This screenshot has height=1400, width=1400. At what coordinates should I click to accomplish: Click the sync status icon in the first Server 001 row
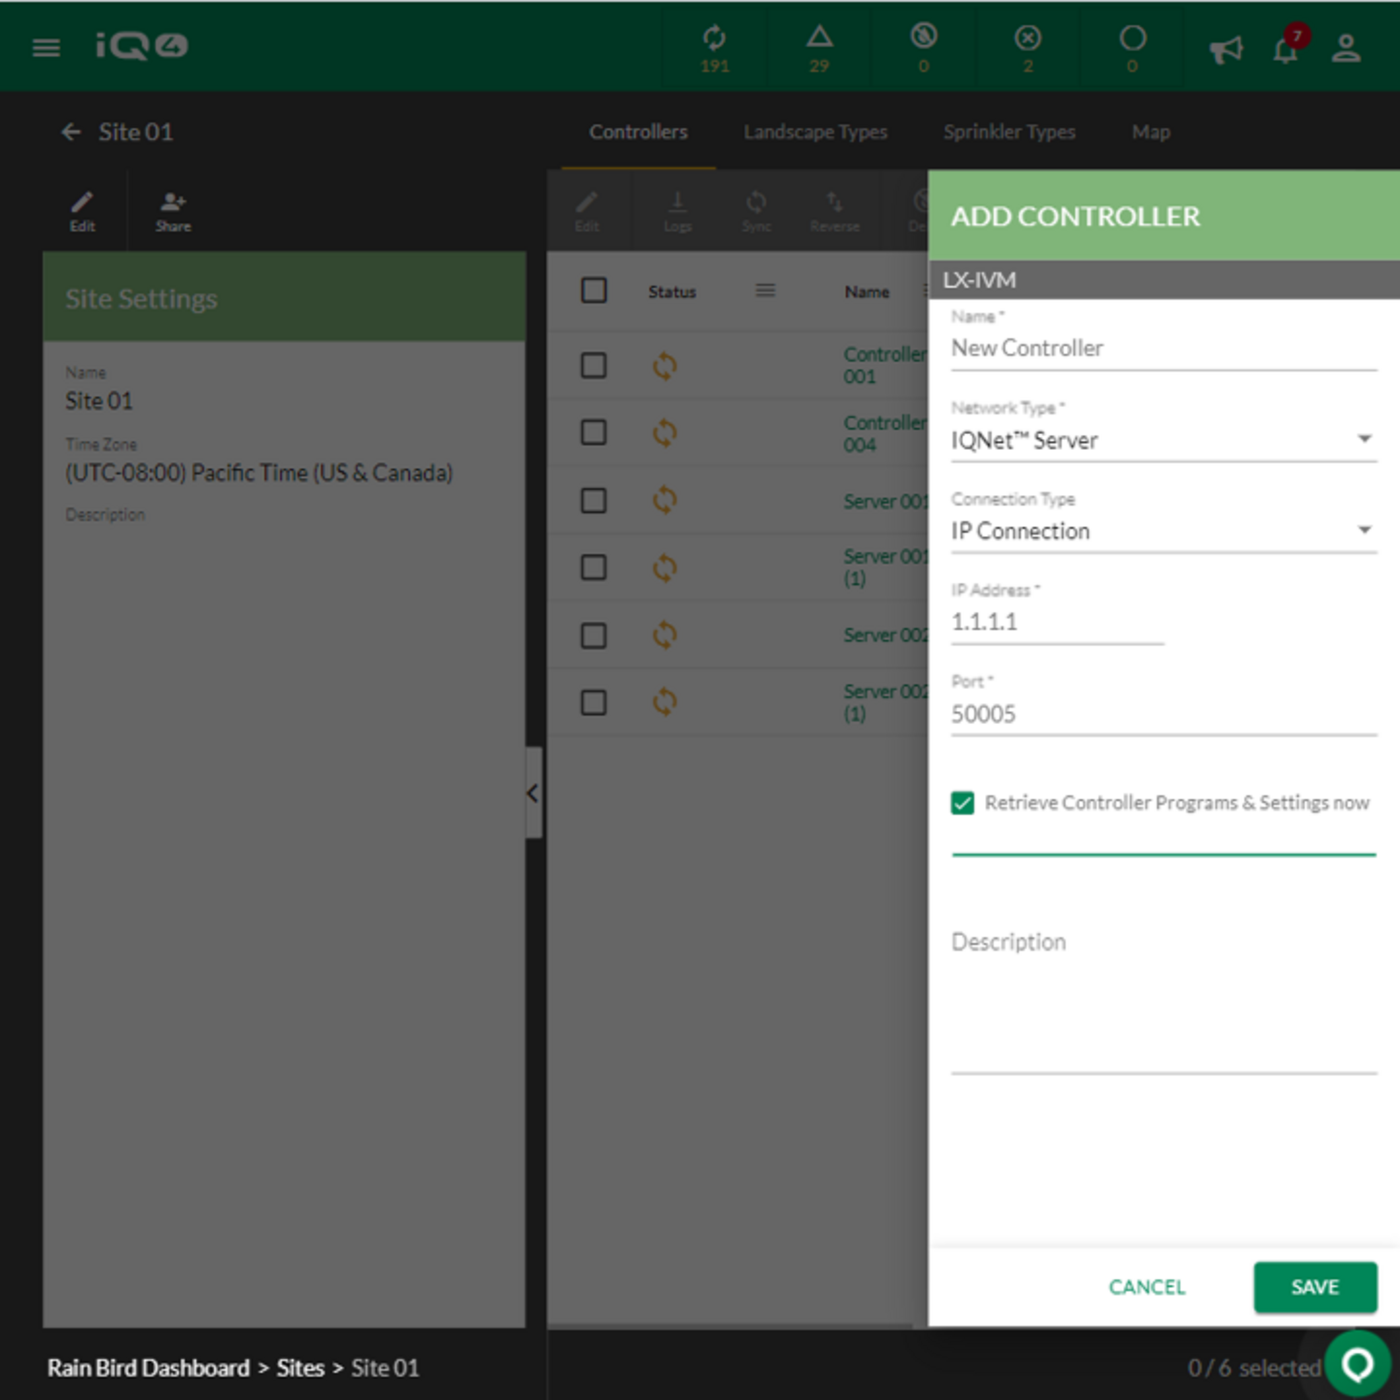(x=665, y=500)
